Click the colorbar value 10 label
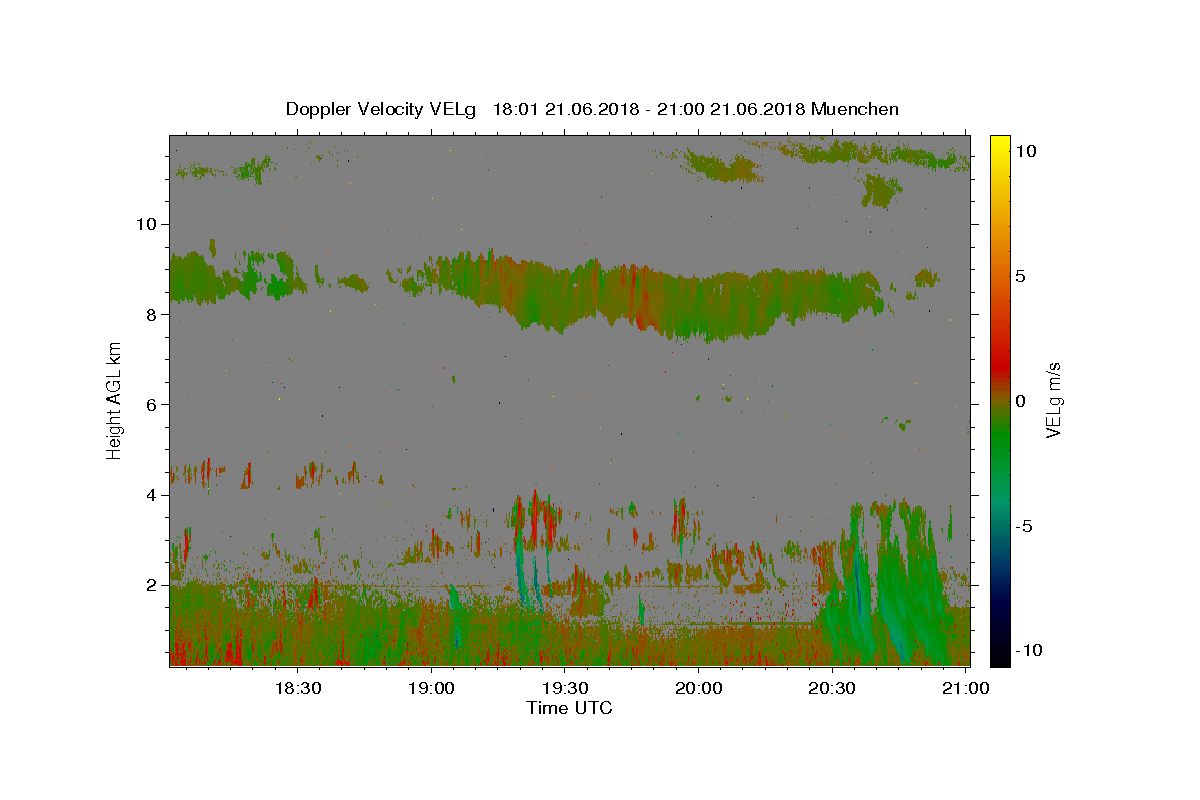This screenshot has width=1200, height=800. 1025,150
